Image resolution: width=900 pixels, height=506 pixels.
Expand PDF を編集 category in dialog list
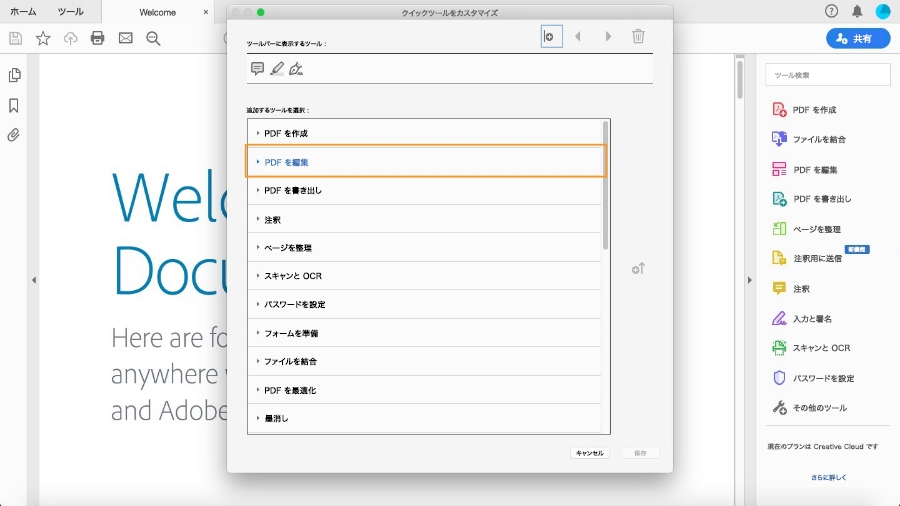tap(425, 162)
